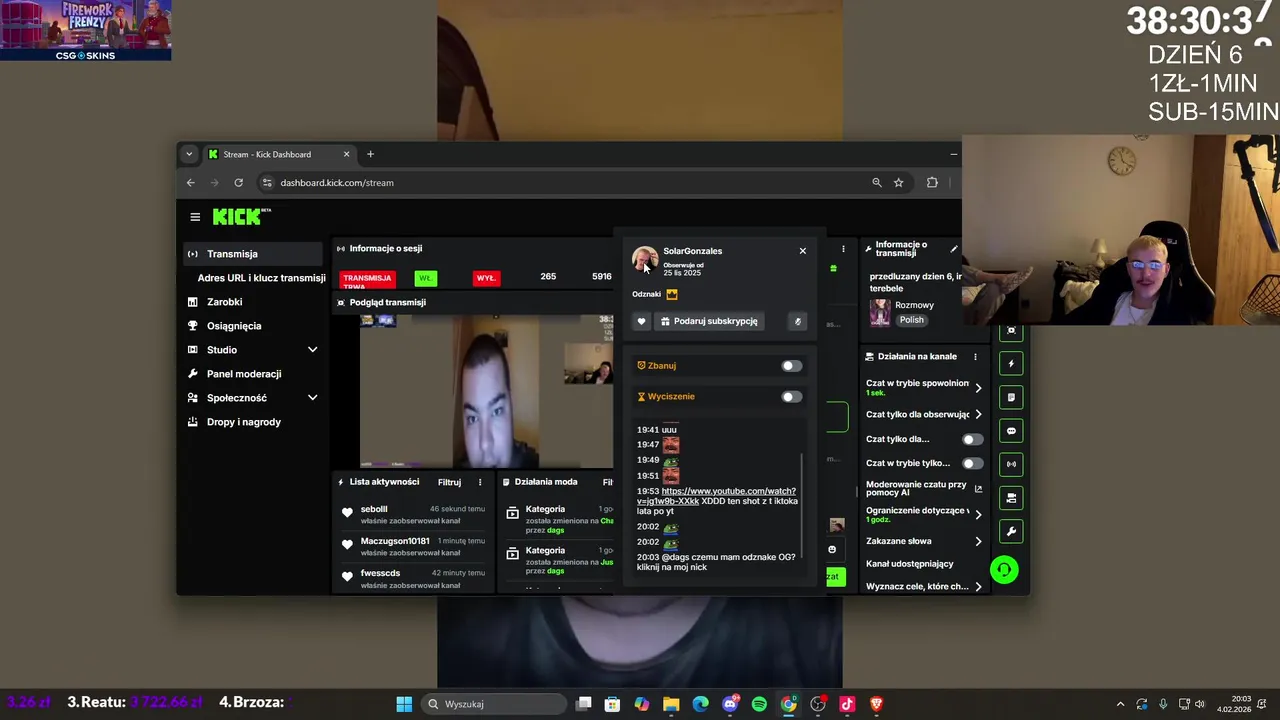Click the wrench widget icon in right rail
This screenshot has width=1280, height=720.
[1011, 531]
